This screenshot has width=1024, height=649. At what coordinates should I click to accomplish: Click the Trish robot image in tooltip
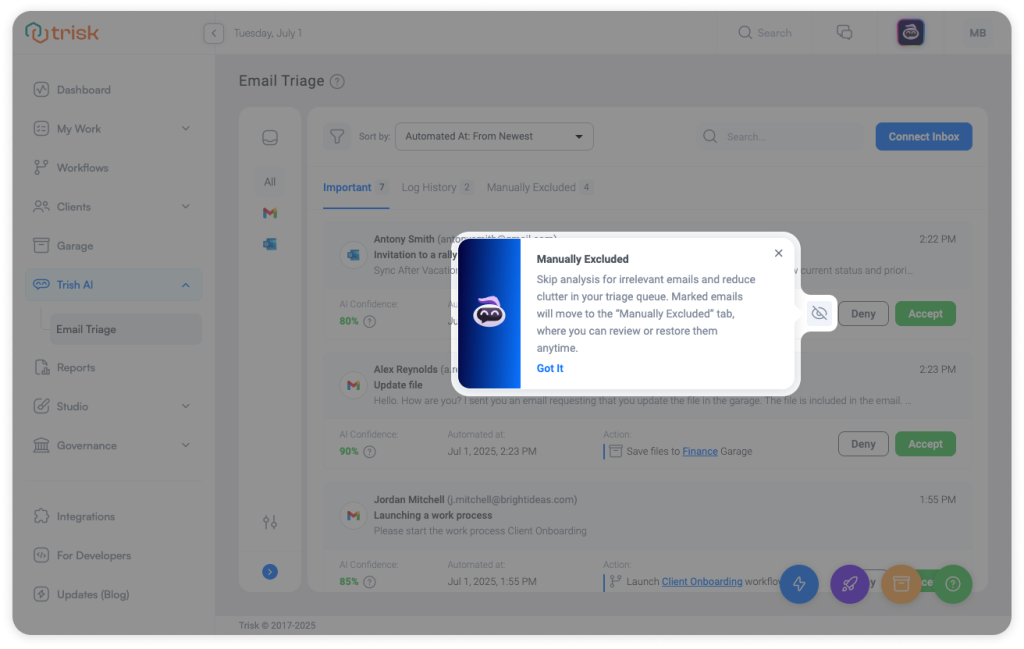pos(489,313)
